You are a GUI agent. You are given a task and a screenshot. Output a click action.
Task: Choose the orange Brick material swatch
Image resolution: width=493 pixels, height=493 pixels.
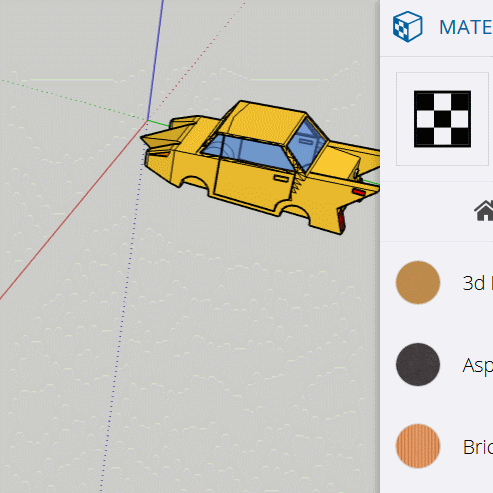point(418,446)
